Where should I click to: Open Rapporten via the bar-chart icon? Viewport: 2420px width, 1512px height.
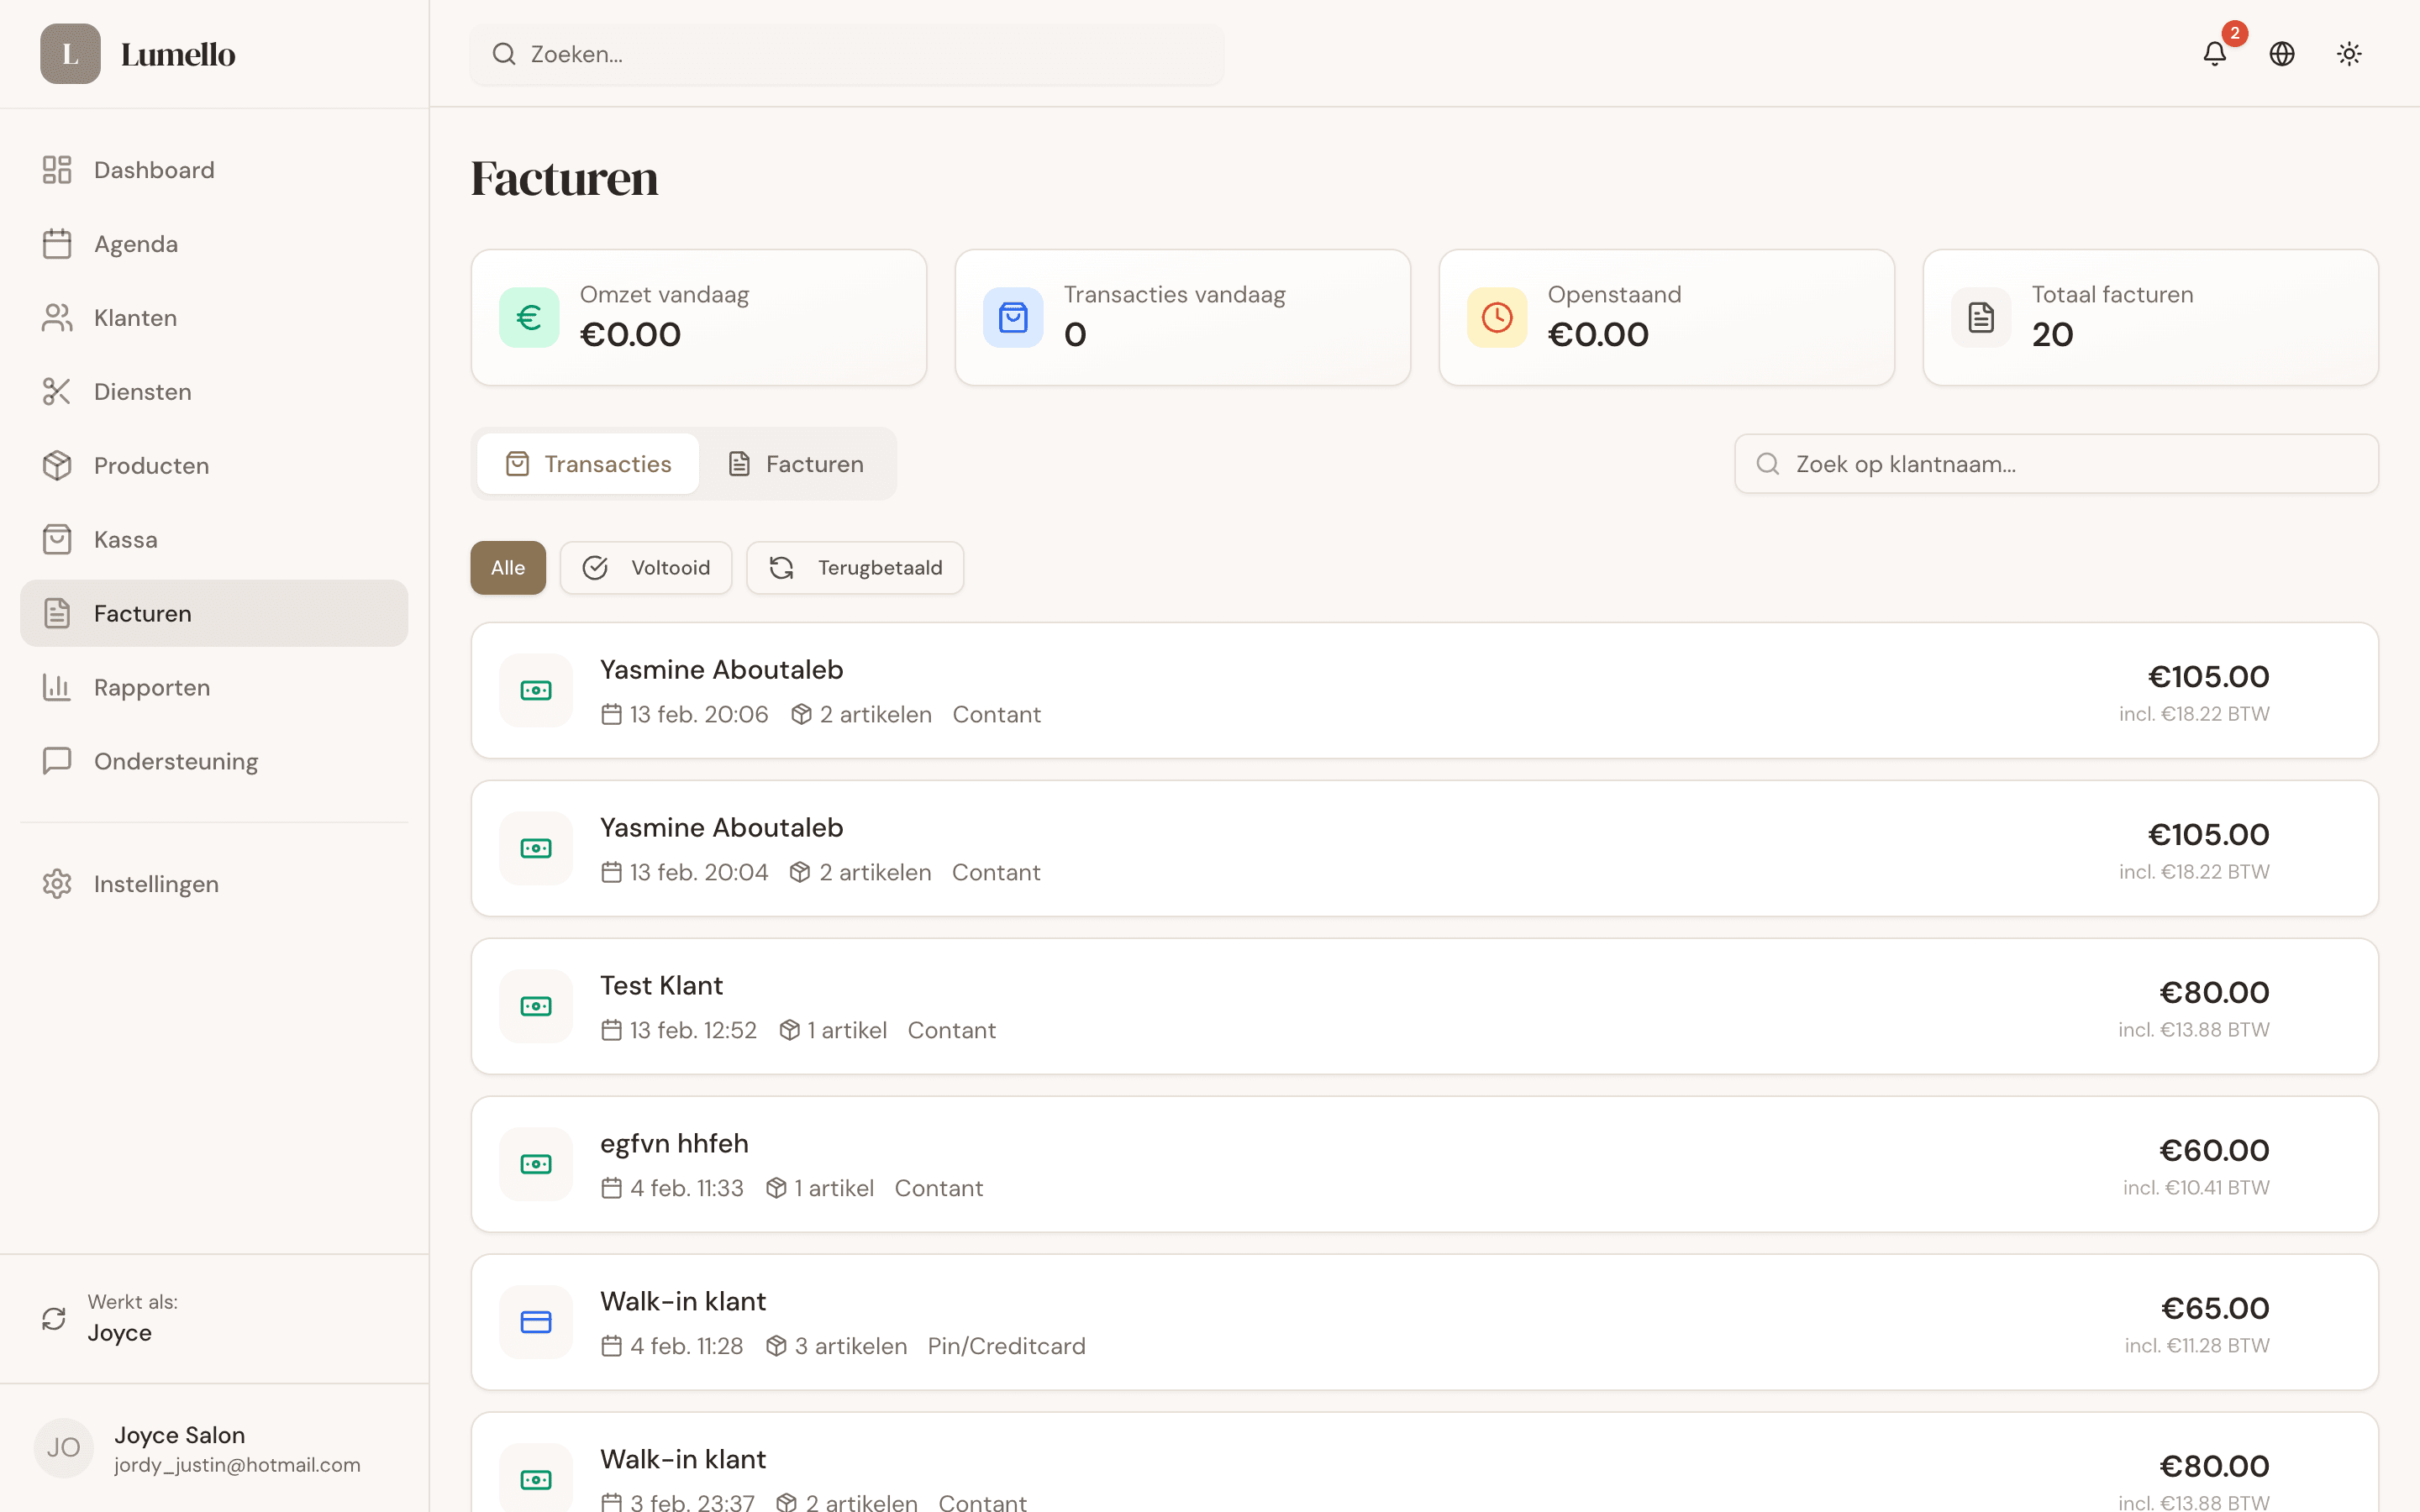coord(57,688)
